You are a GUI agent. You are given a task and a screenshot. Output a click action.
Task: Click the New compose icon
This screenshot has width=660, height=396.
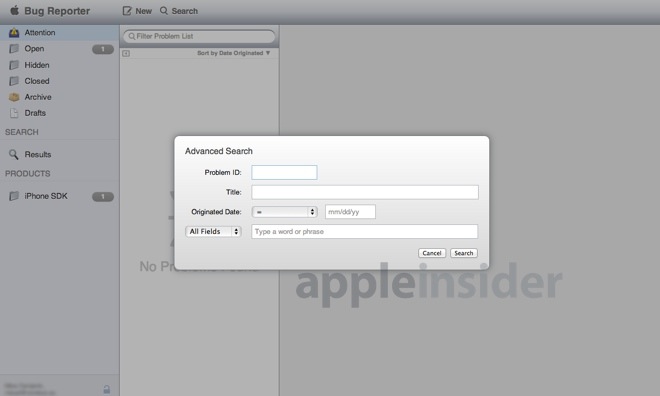127,11
